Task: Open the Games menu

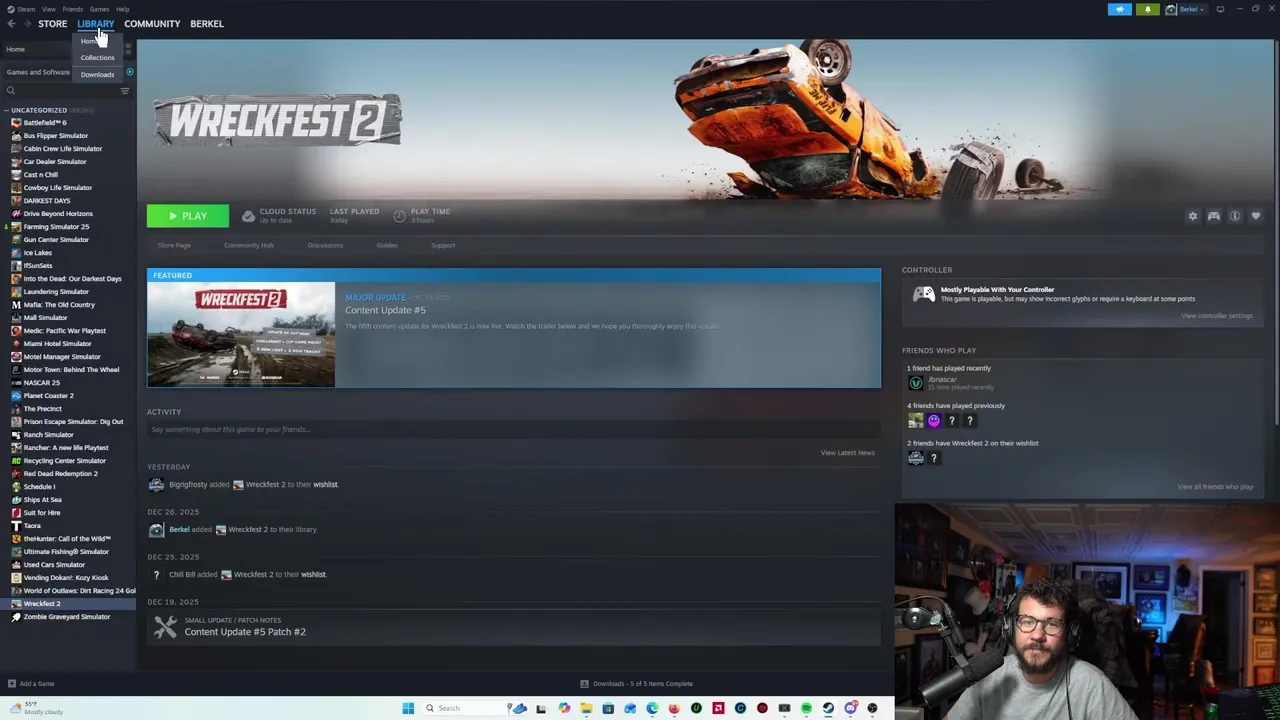Action: (x=99, y=9)
